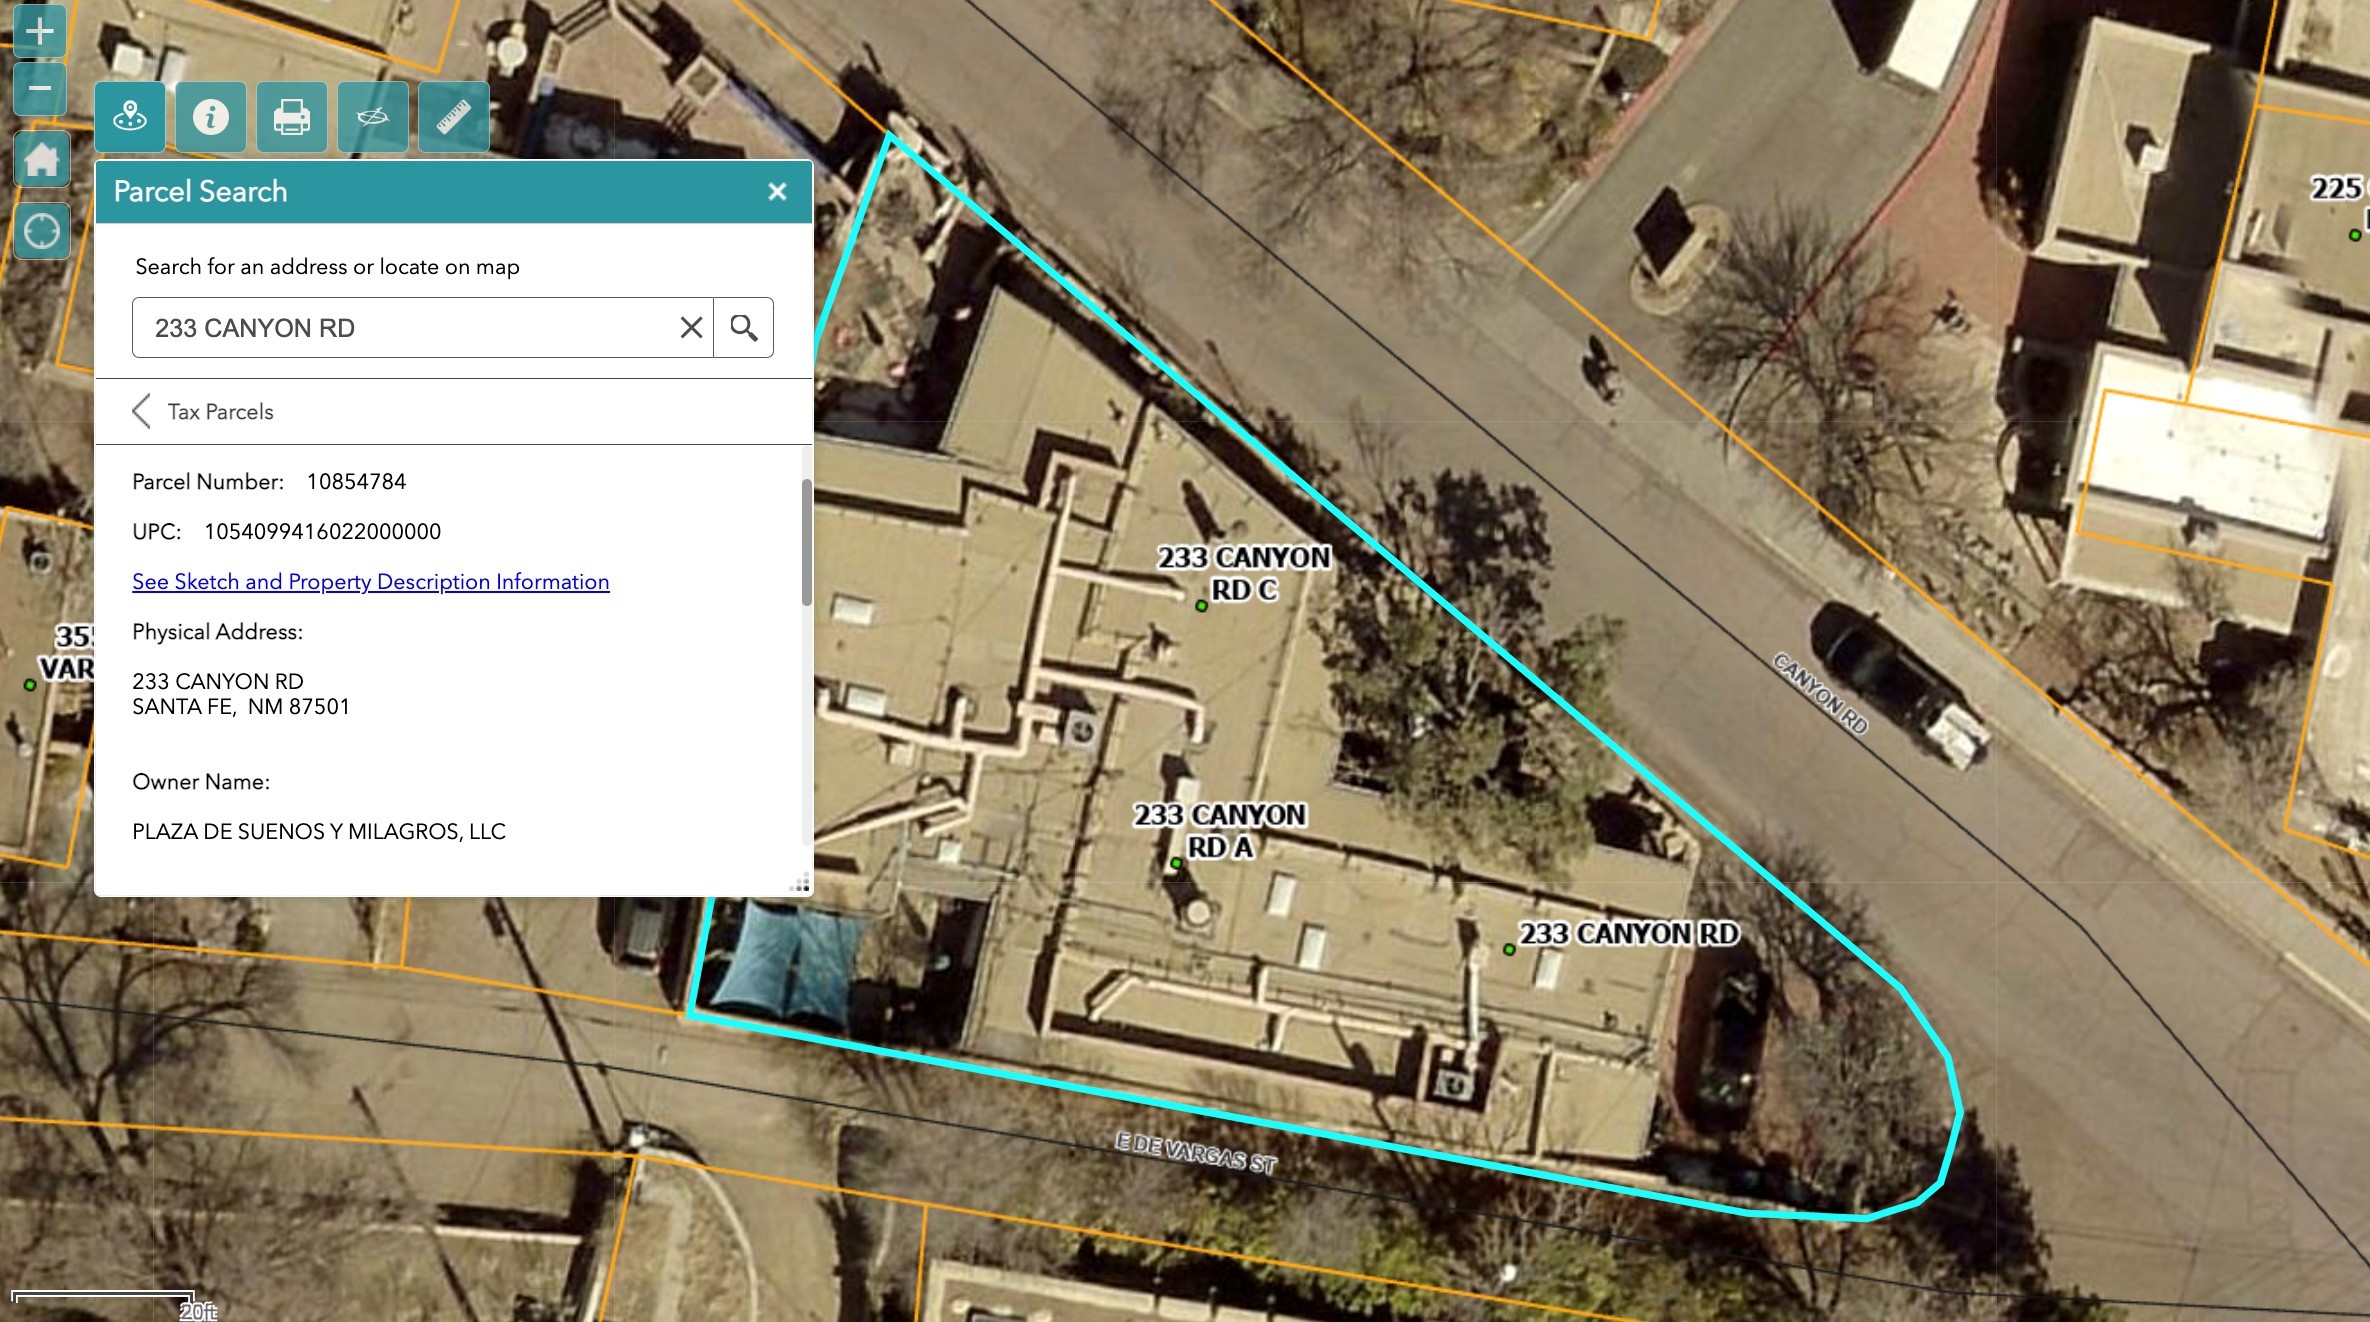Click the results panel vertical scrollbar
This screenshot has height=1322, width=2370.
[x=806, y=542]
